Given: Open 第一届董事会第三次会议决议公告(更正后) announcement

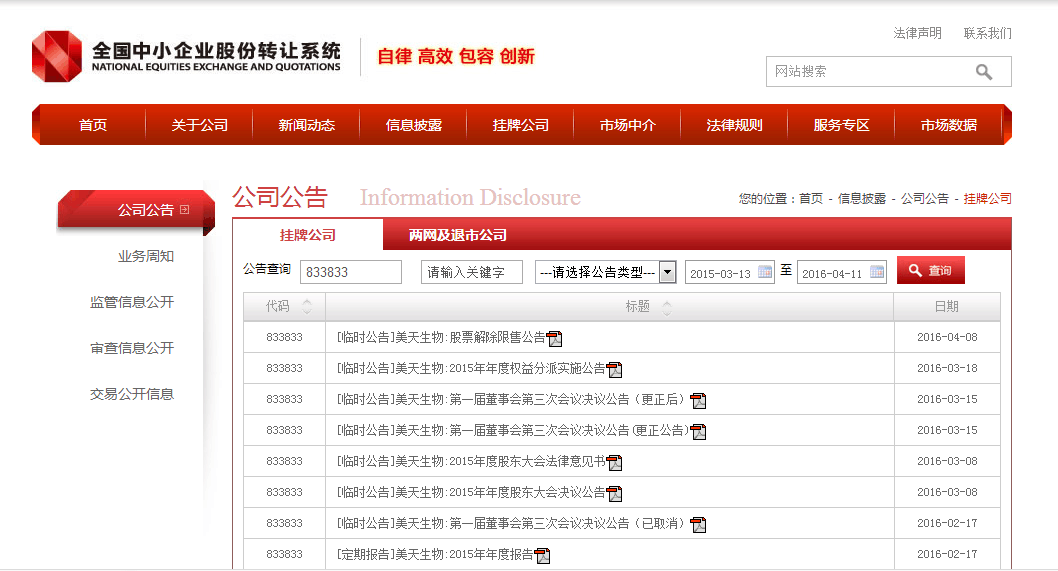Looking at the screenshot, I should click(511, 400).
